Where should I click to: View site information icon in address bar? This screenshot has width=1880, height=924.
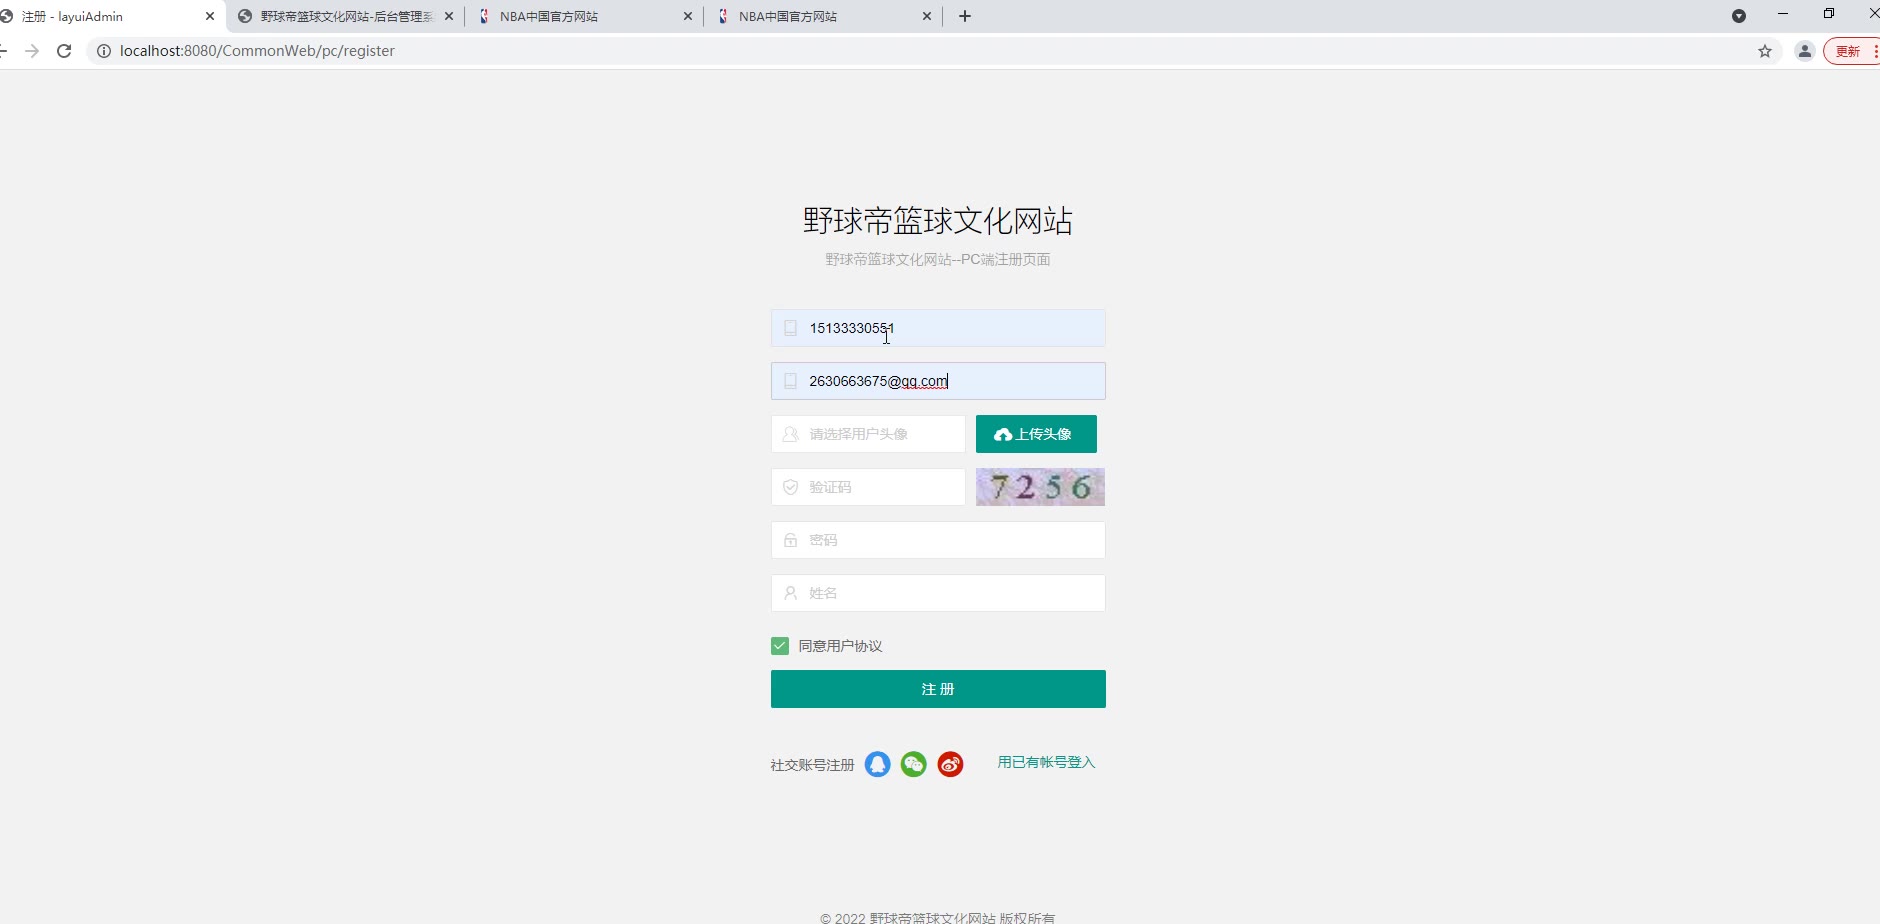103,51
